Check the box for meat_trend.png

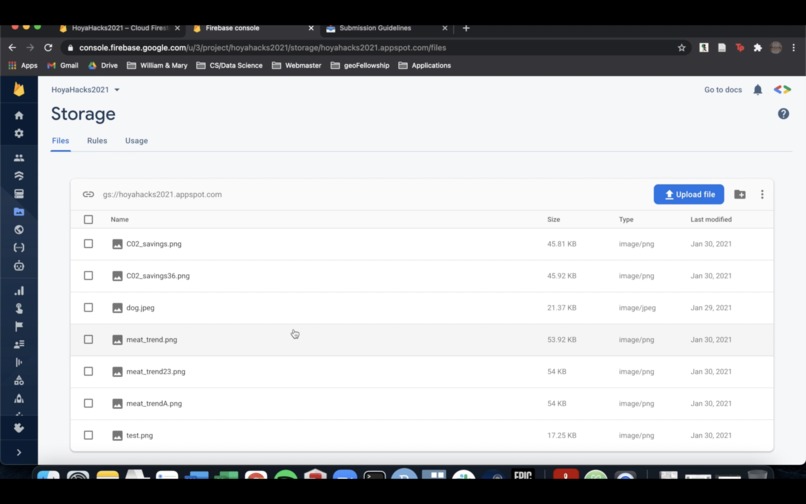point(88,339)
